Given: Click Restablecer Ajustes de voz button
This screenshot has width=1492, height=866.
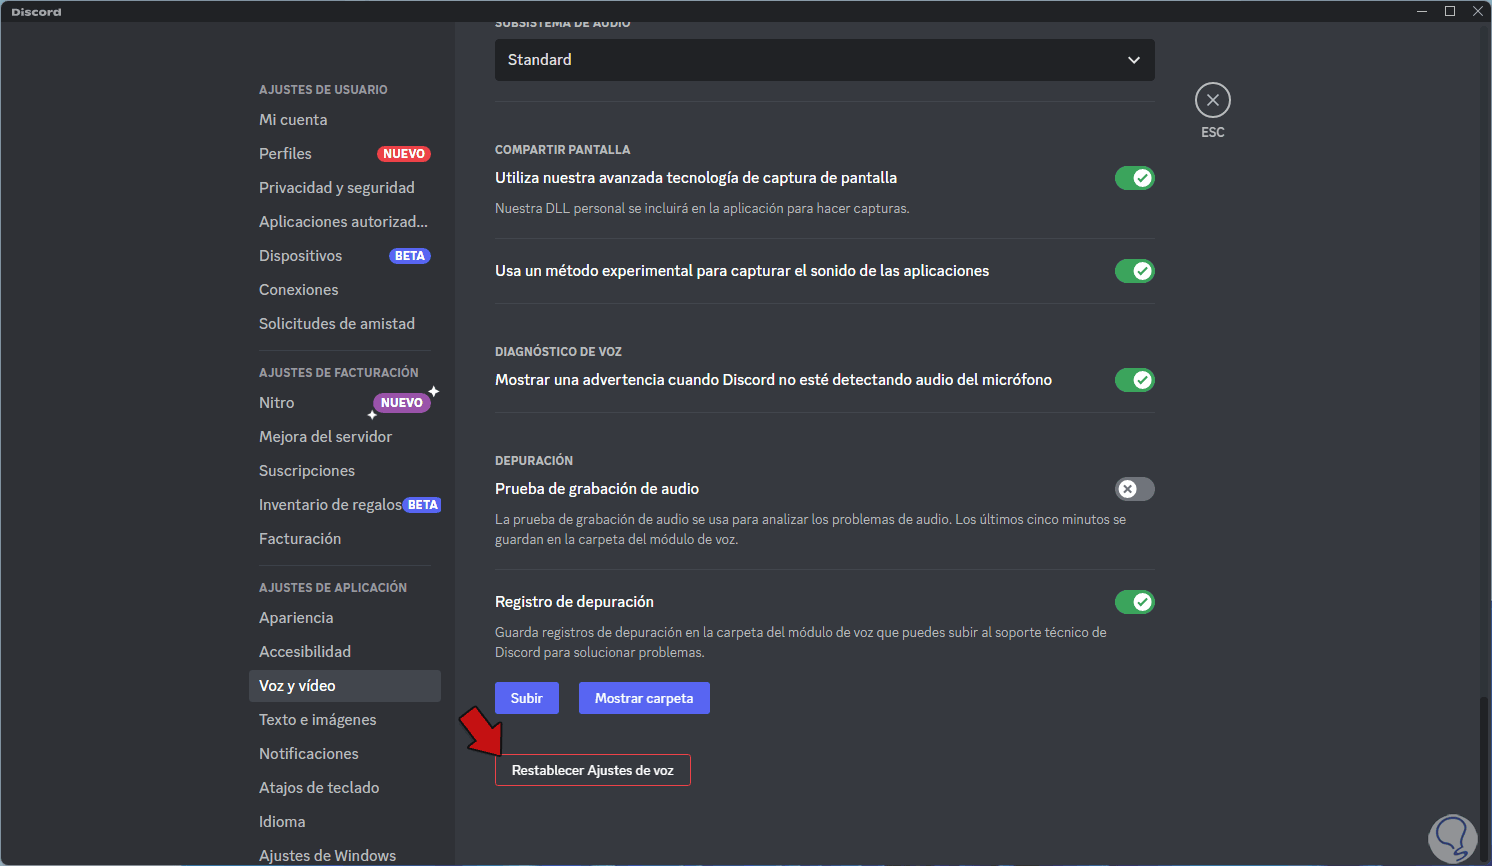Looking at the screenshot, I should [593, 770].
